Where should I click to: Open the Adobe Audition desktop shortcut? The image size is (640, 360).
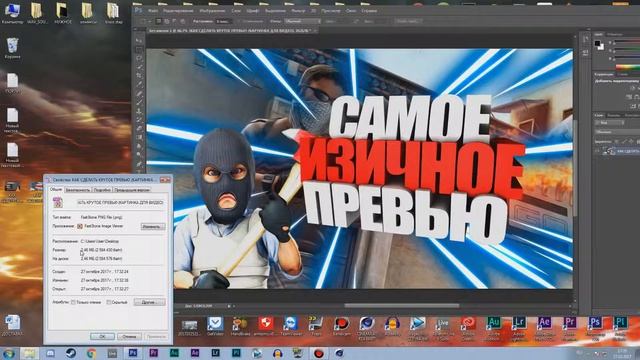click(493, 325)
